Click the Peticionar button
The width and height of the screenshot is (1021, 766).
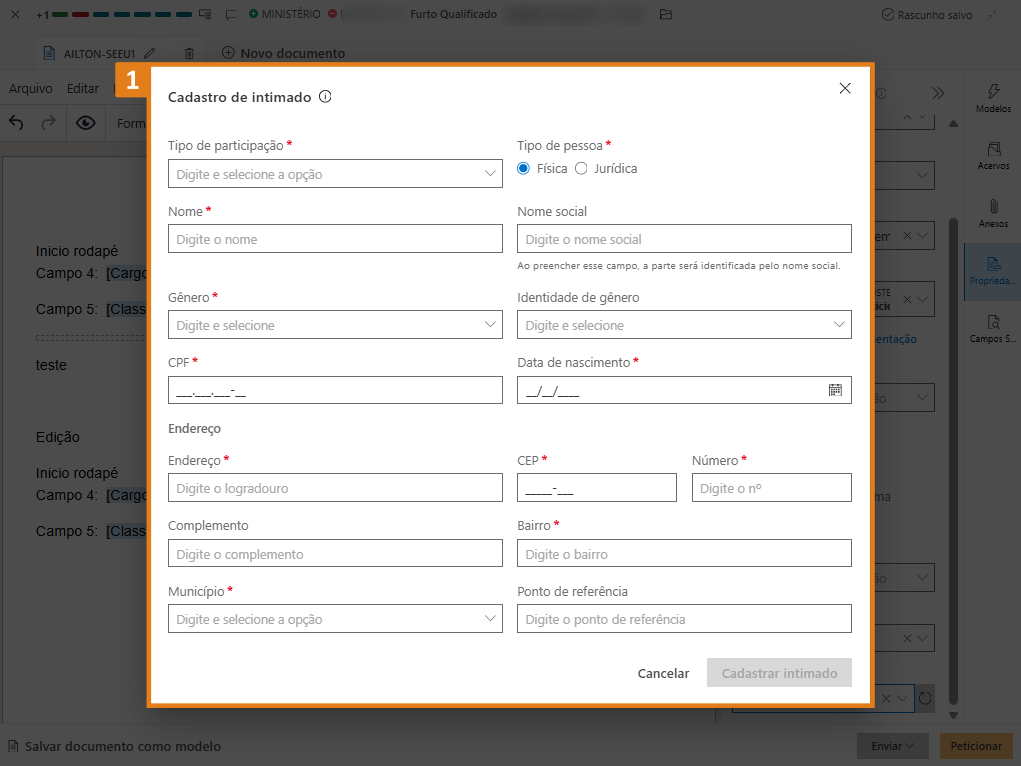coord(976,746)
